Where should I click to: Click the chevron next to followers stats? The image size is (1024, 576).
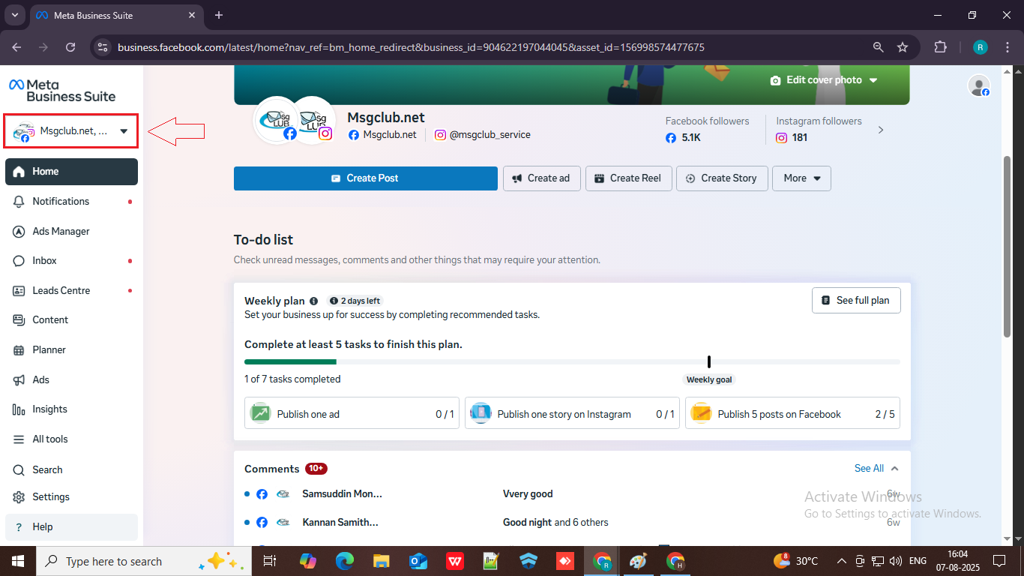pyautogui.click(x=880, y=130)
